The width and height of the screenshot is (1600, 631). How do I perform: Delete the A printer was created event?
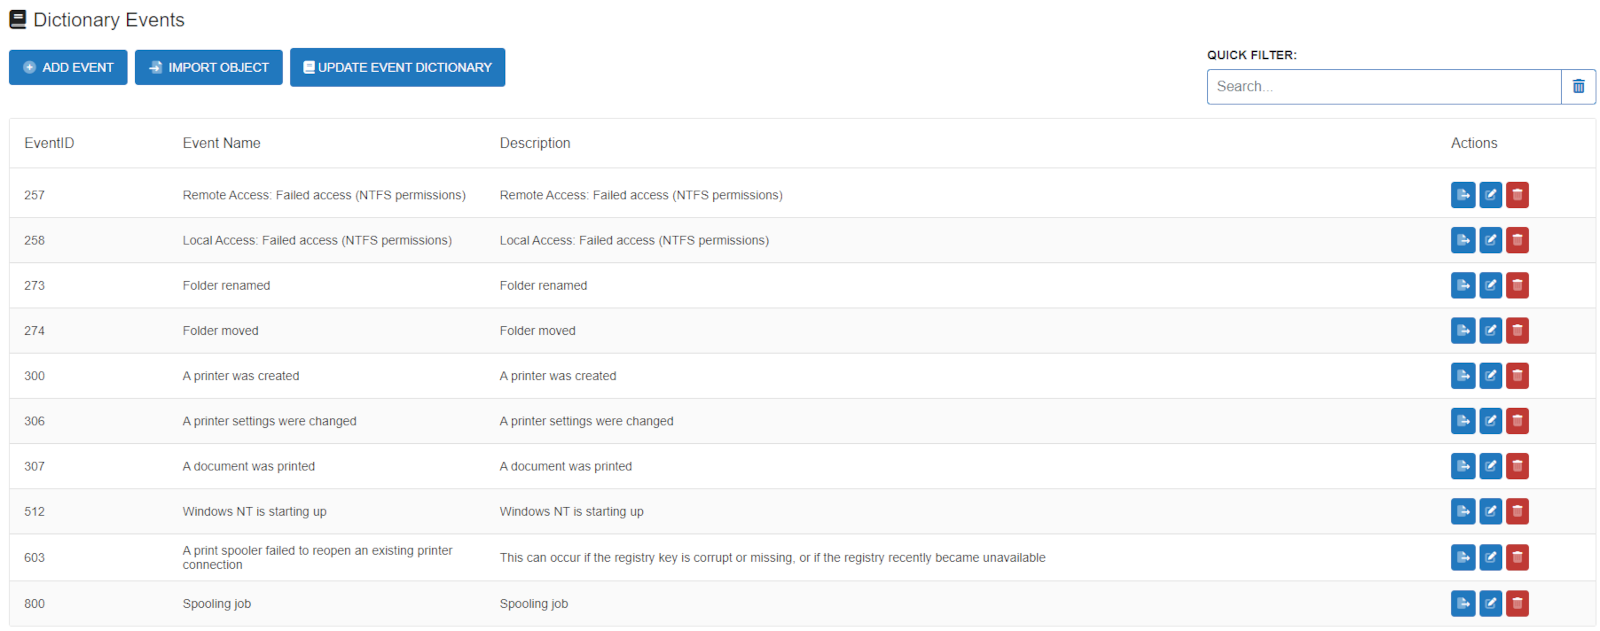1517,375
